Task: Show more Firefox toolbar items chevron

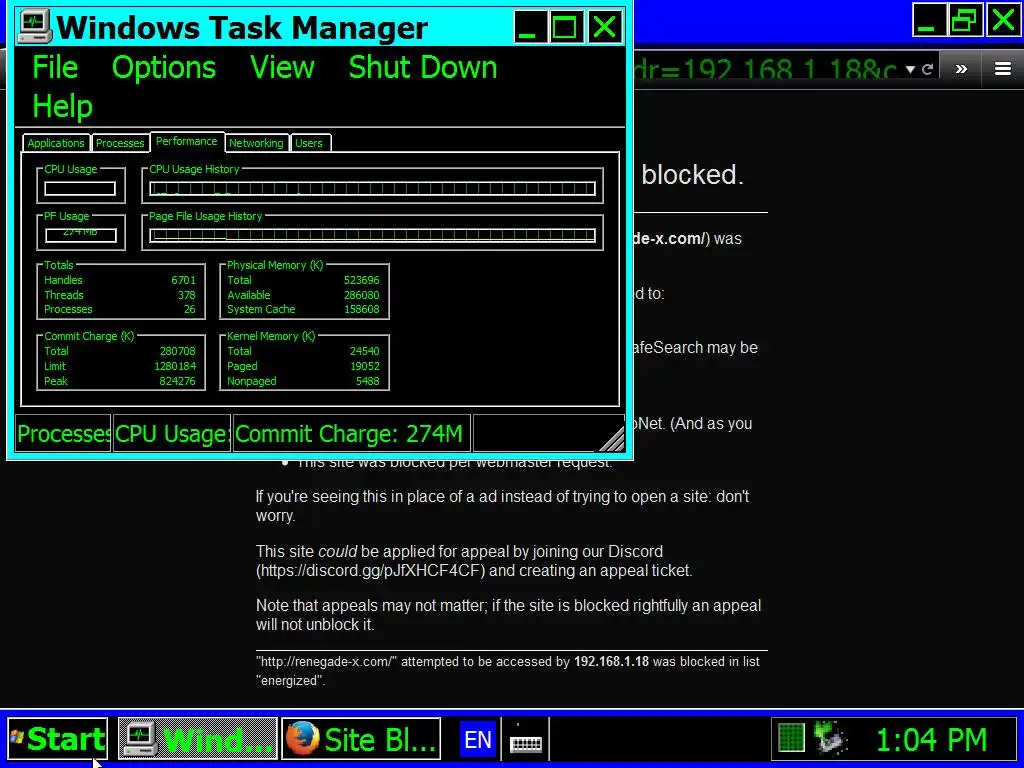Action: click(x=961, y=69)
